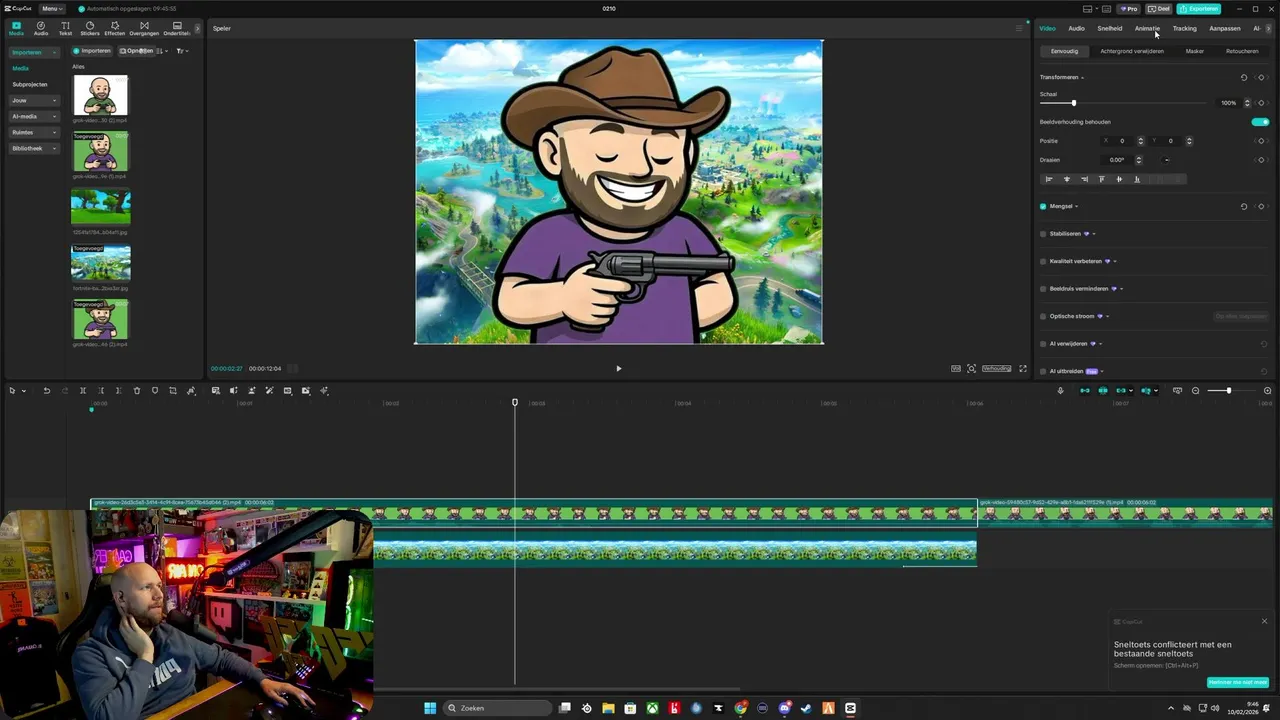Expand the Bibliotheek sidebar section
This screenshot has width=1280, height=720.
point(33,148)
